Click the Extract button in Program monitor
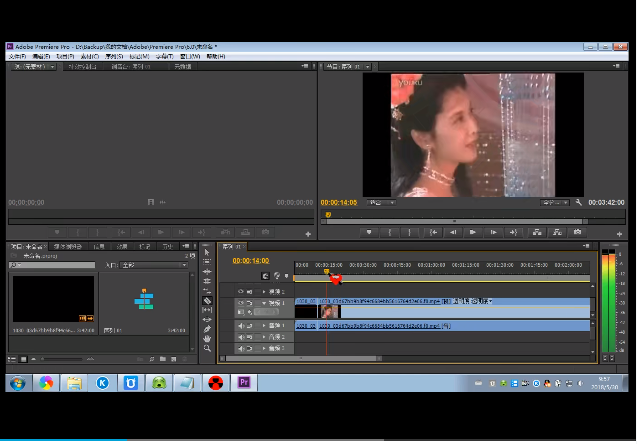Screen dimensions: 637x444 tap(557, 232)
